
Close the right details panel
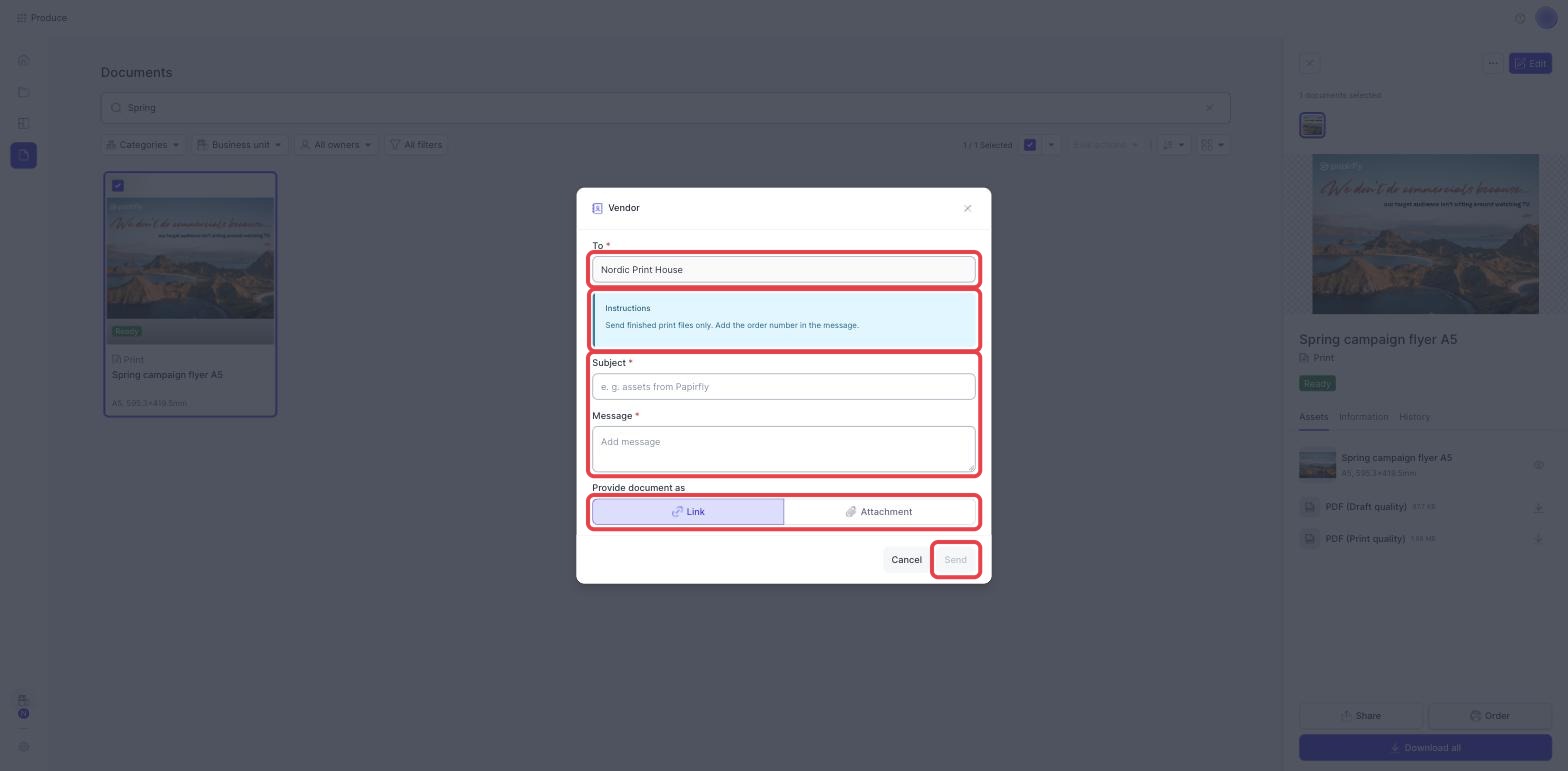tap(1309, 63)
